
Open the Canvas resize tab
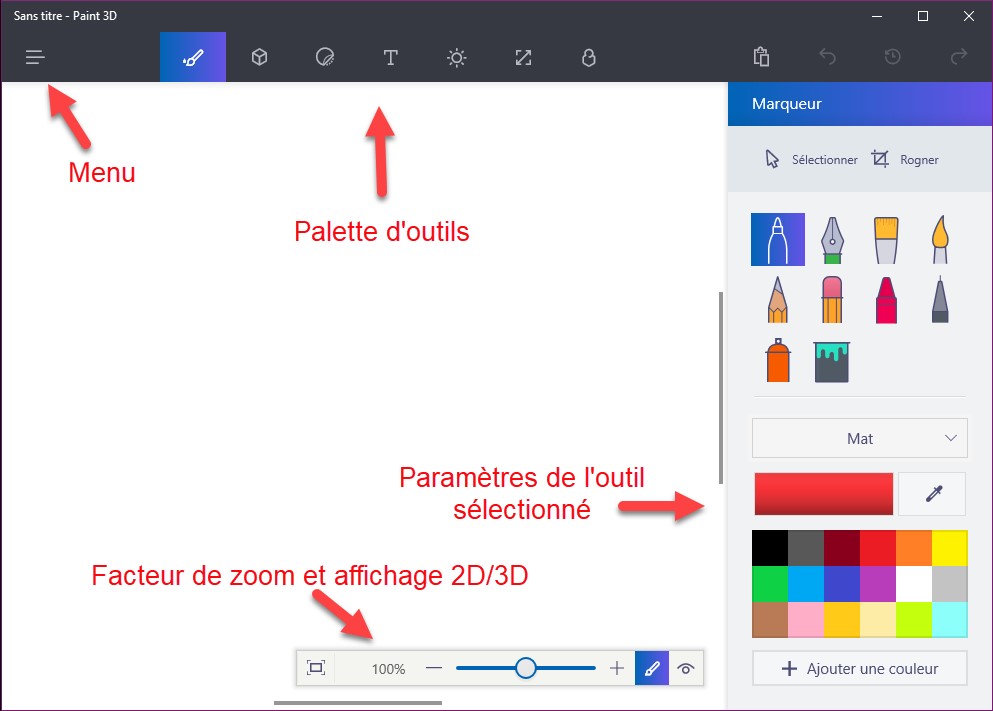click(523, 58)
